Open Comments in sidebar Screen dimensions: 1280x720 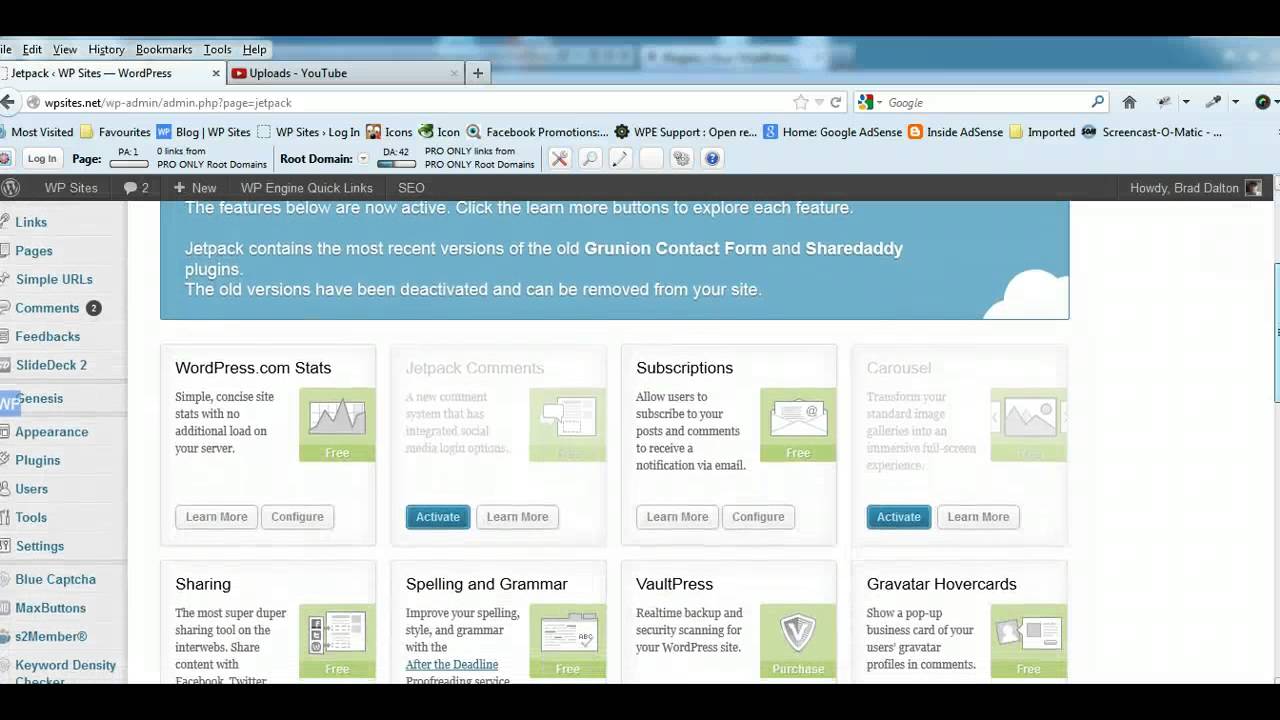[47, 308]
